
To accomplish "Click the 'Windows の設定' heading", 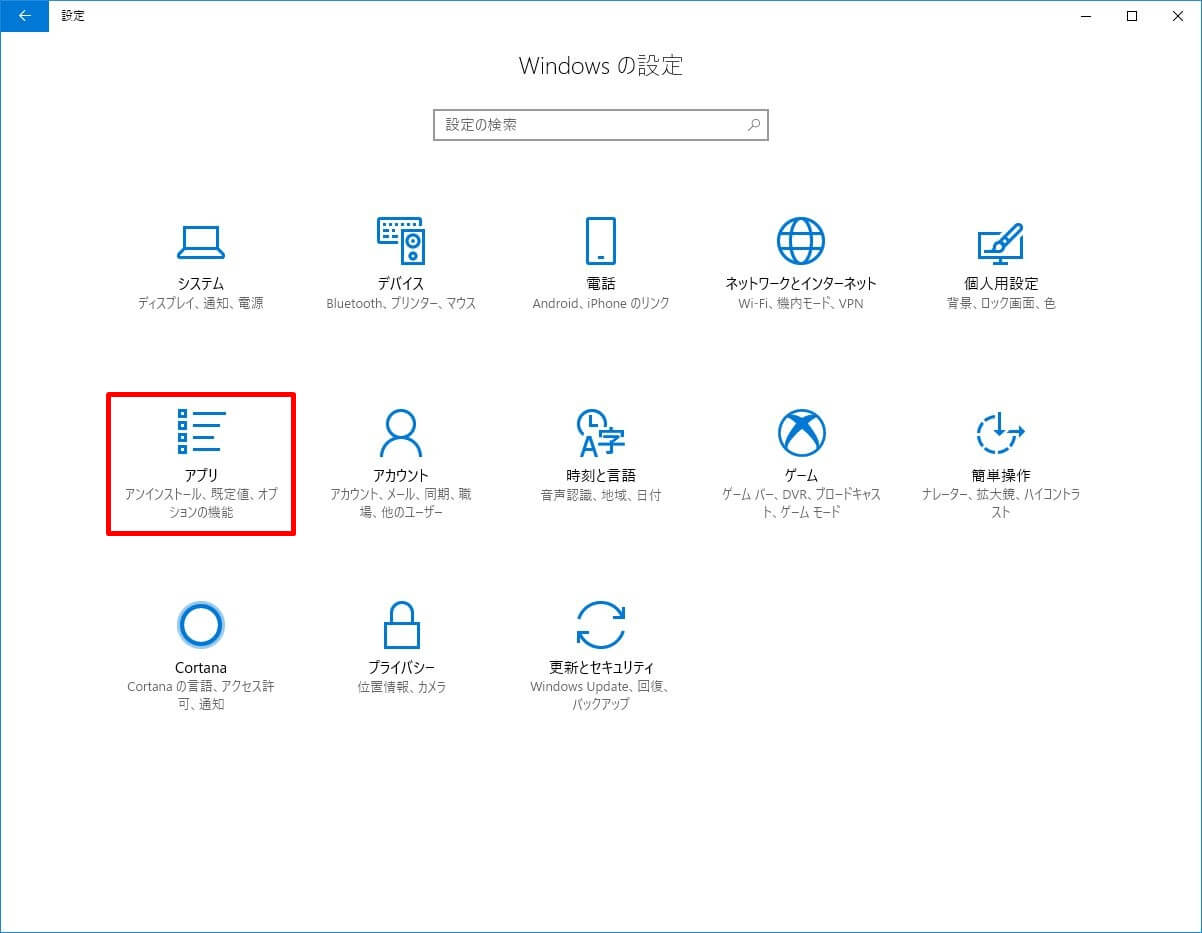I will click(601, 66).
